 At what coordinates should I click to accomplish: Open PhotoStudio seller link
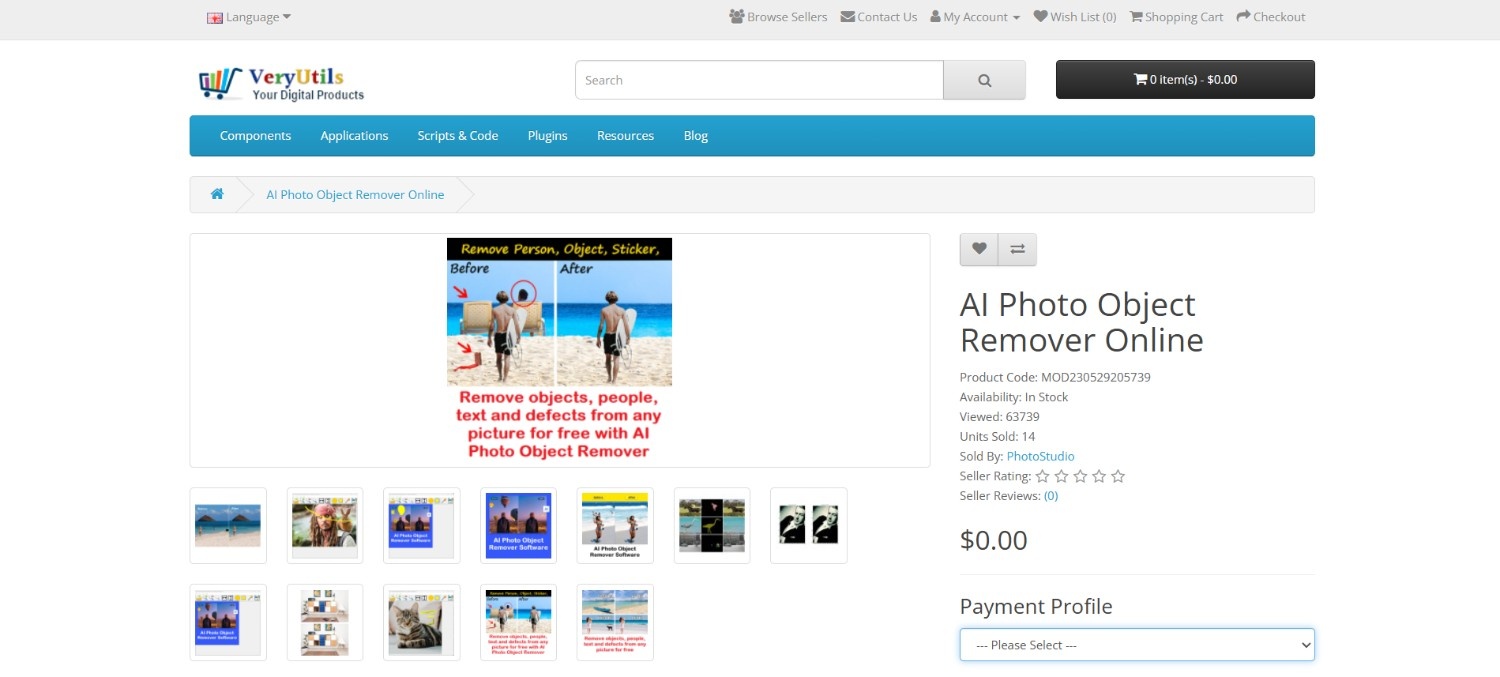tap(1040, 456)
